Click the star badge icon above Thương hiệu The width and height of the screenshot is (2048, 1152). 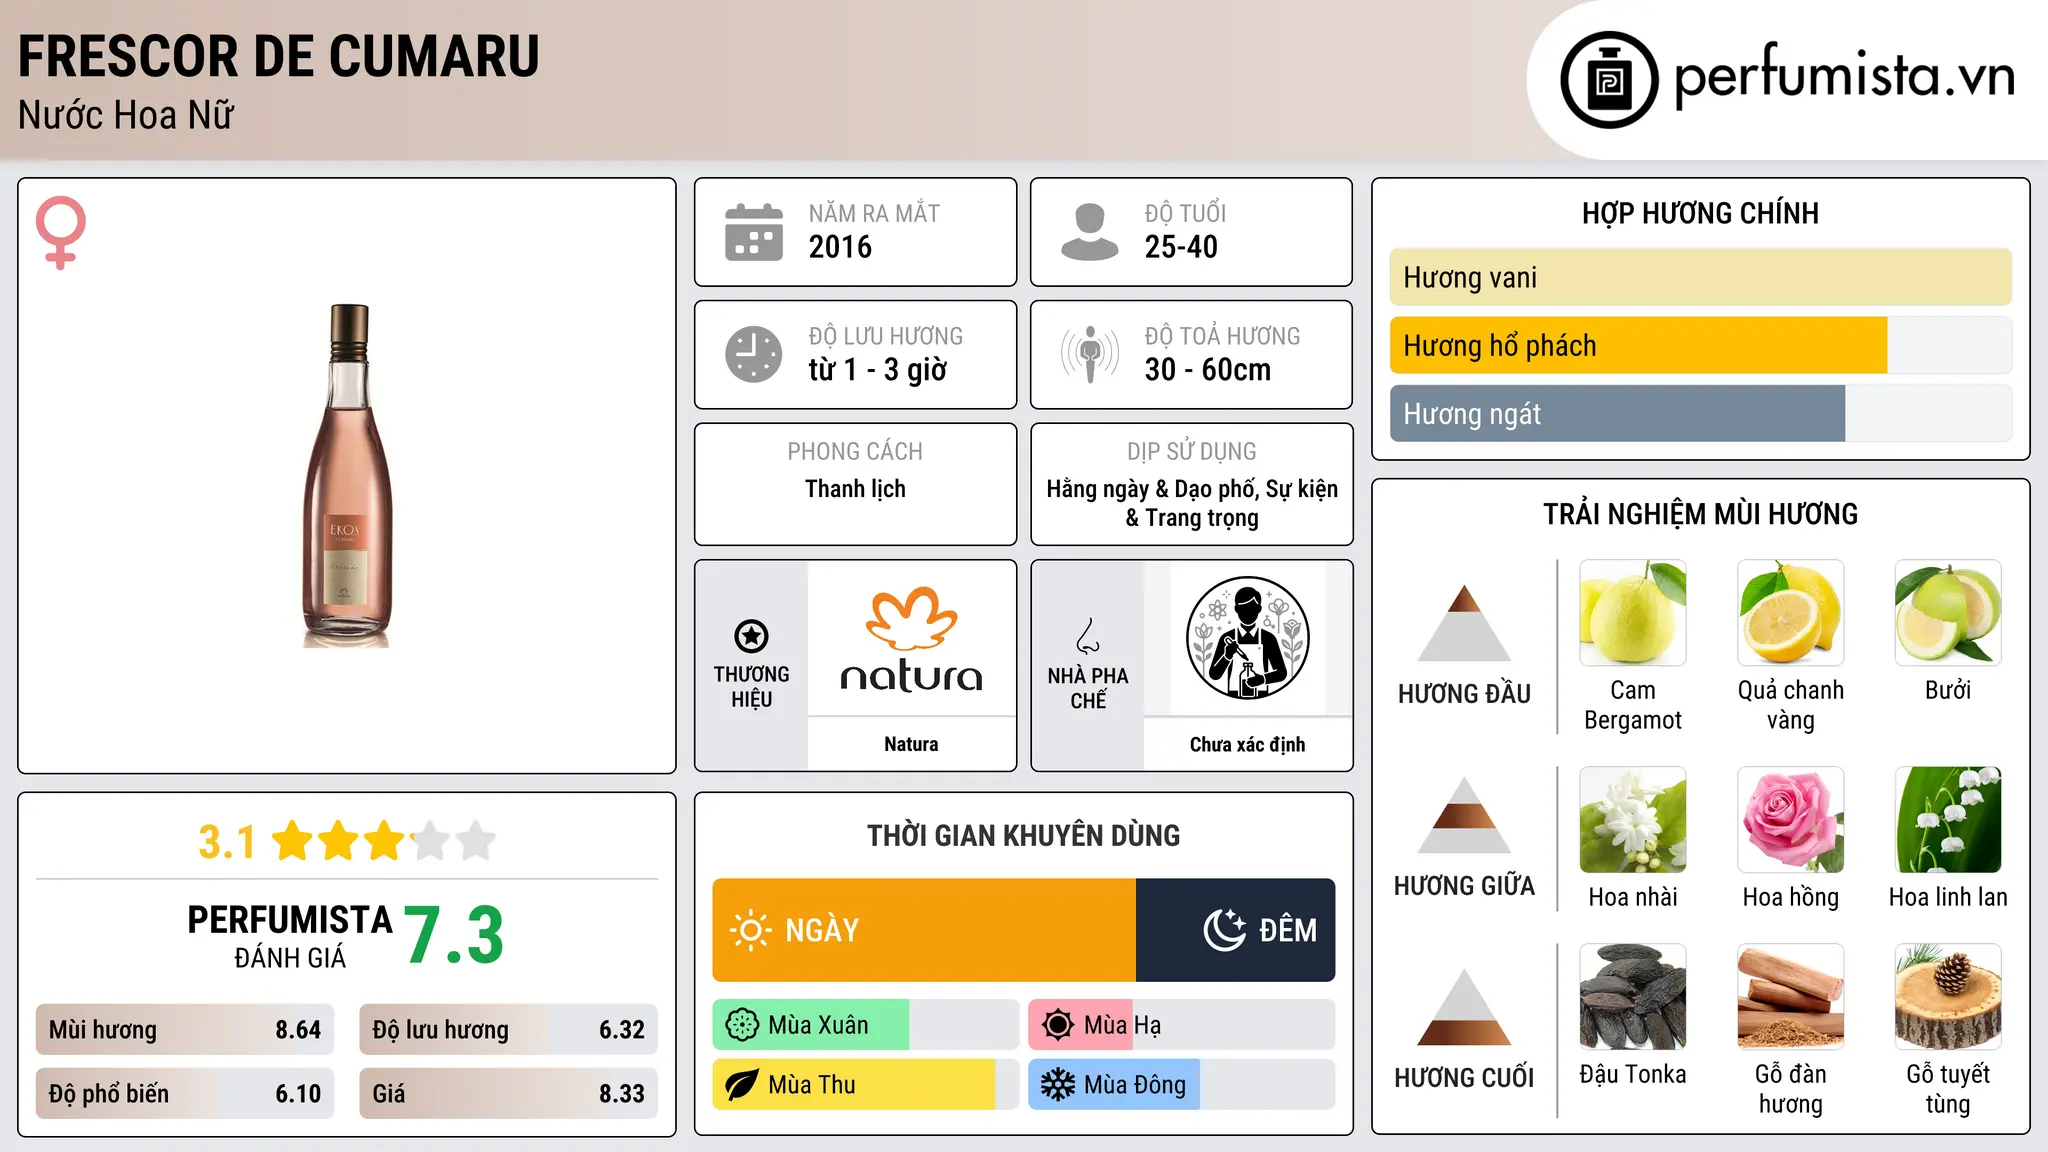pos(751,636)
